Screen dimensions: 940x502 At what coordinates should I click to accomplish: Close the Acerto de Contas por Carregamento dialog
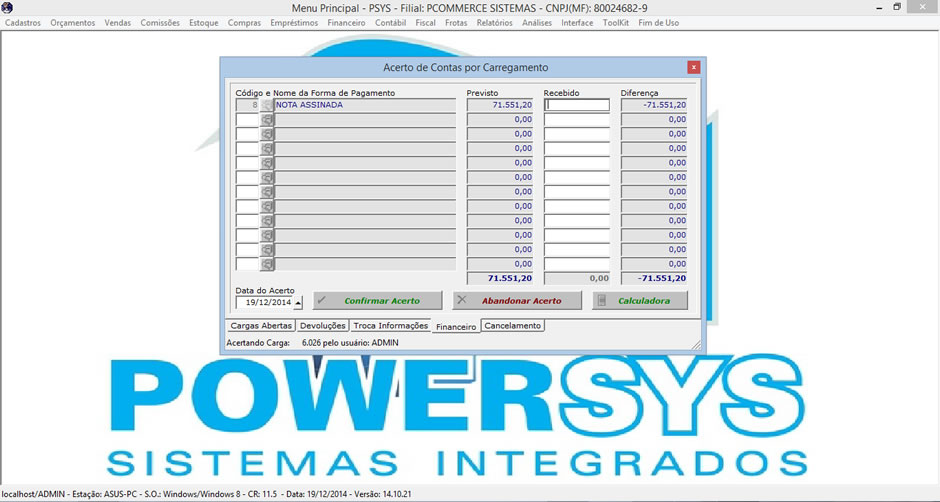[694, 67]
